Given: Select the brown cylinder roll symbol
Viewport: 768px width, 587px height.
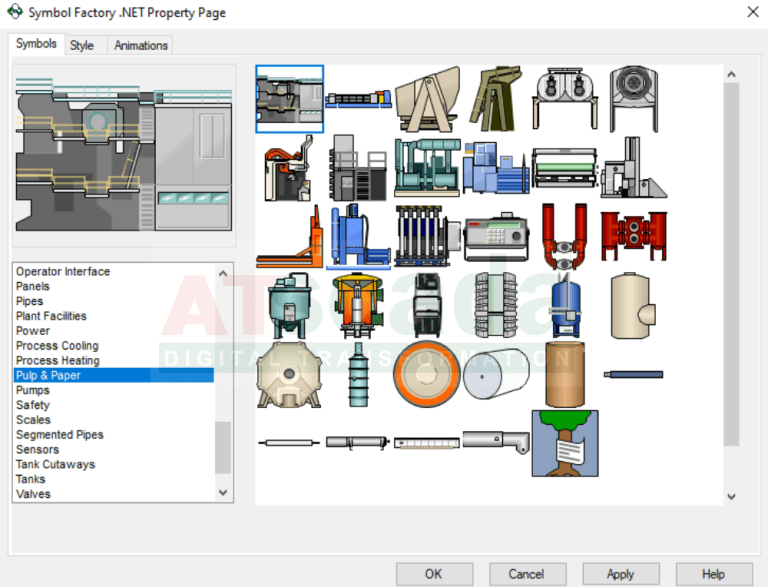Looking at the screenshot, I should click(565, 374).
